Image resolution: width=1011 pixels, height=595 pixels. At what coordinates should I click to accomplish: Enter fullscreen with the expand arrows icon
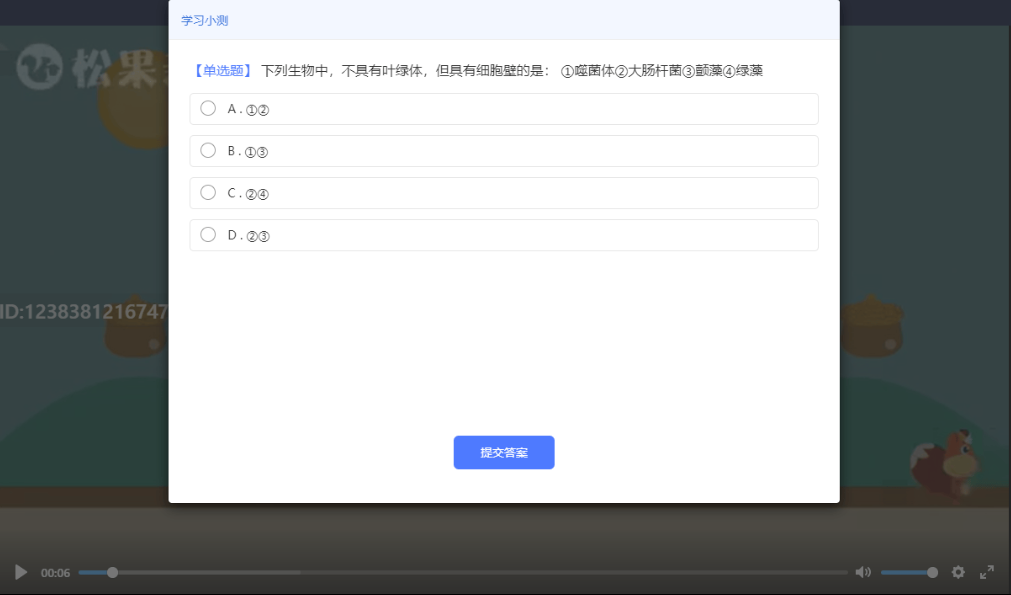point(985,572)
